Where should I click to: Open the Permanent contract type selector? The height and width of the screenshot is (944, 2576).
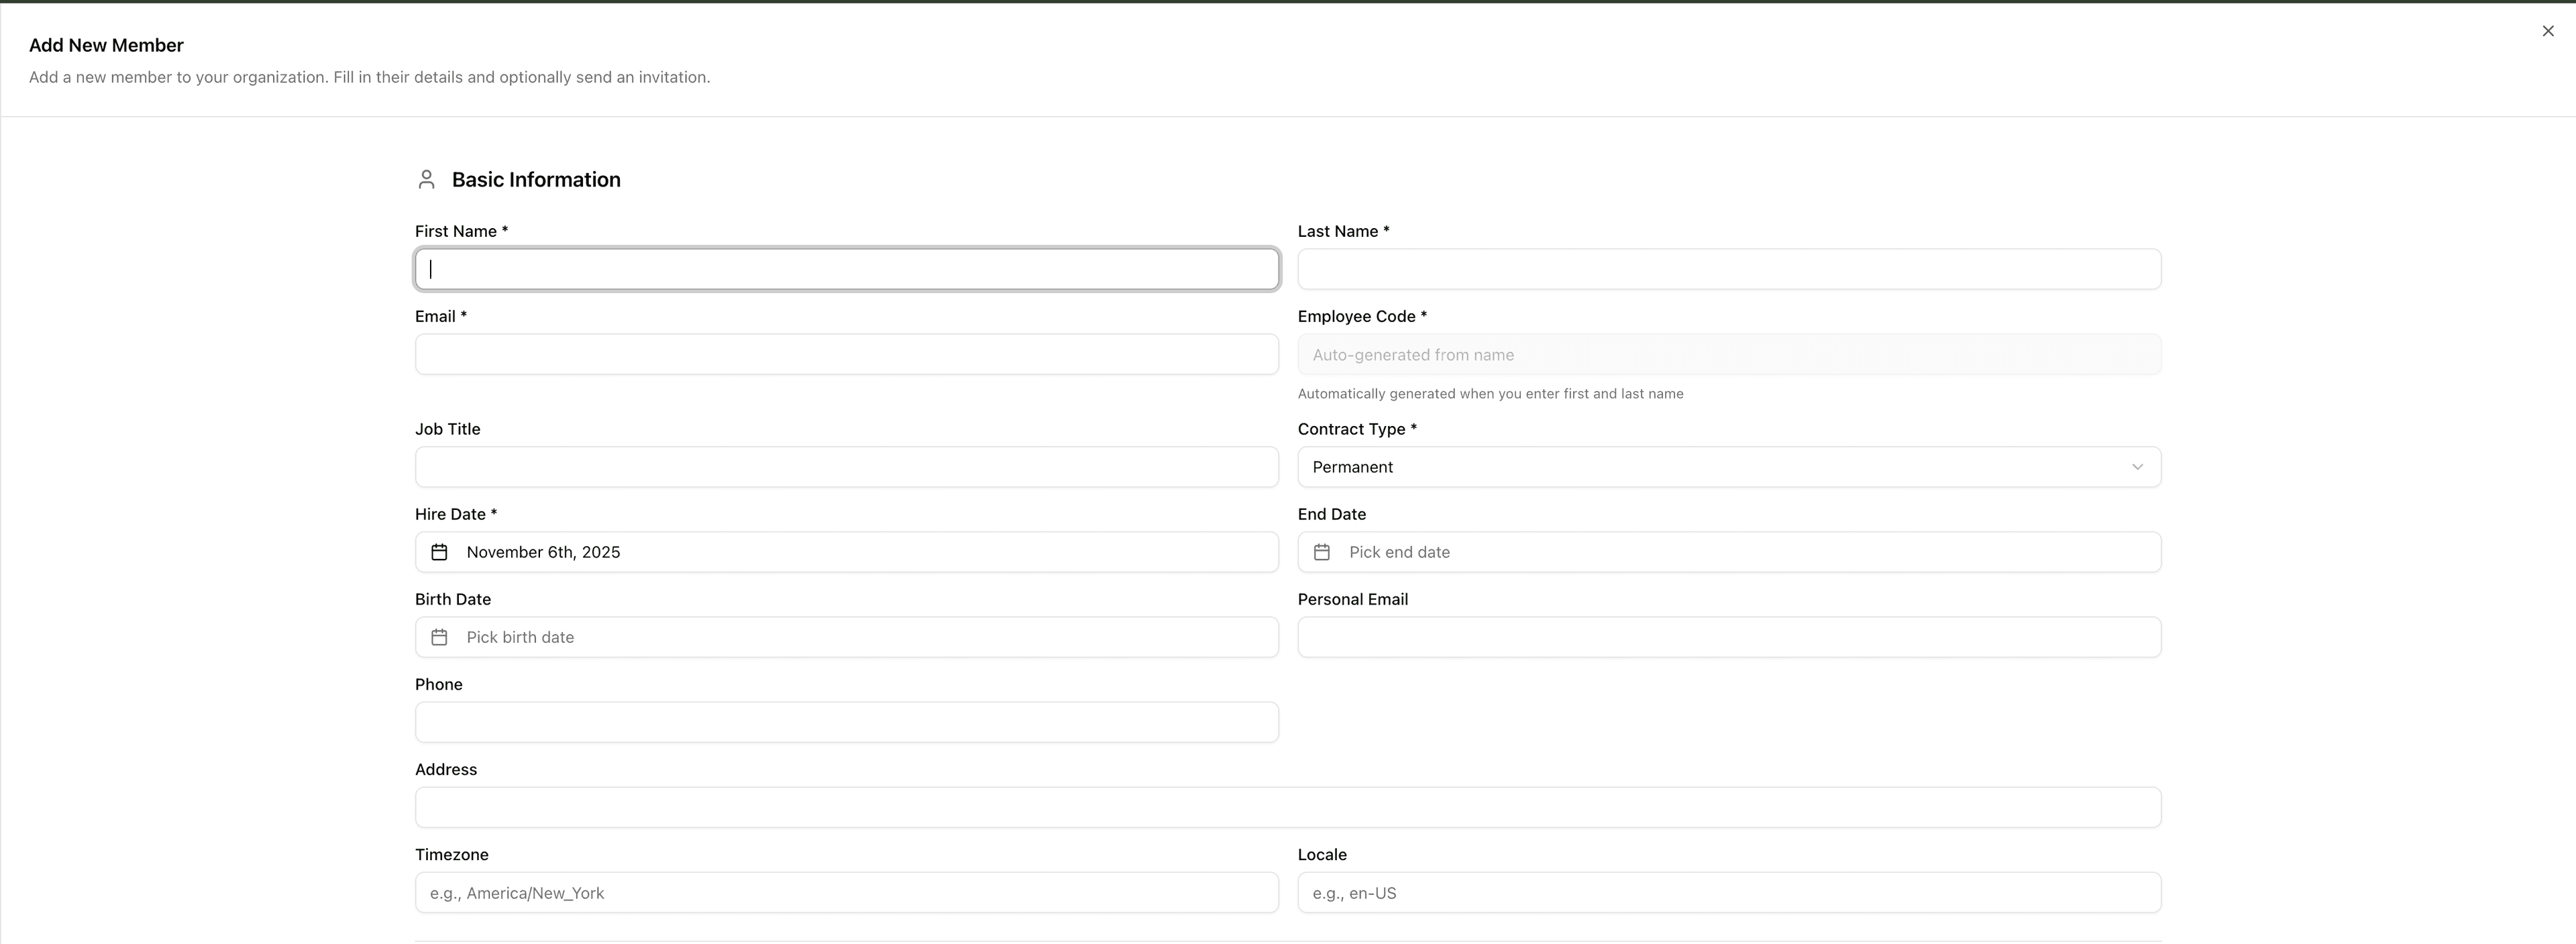(x=1700, y=467)
